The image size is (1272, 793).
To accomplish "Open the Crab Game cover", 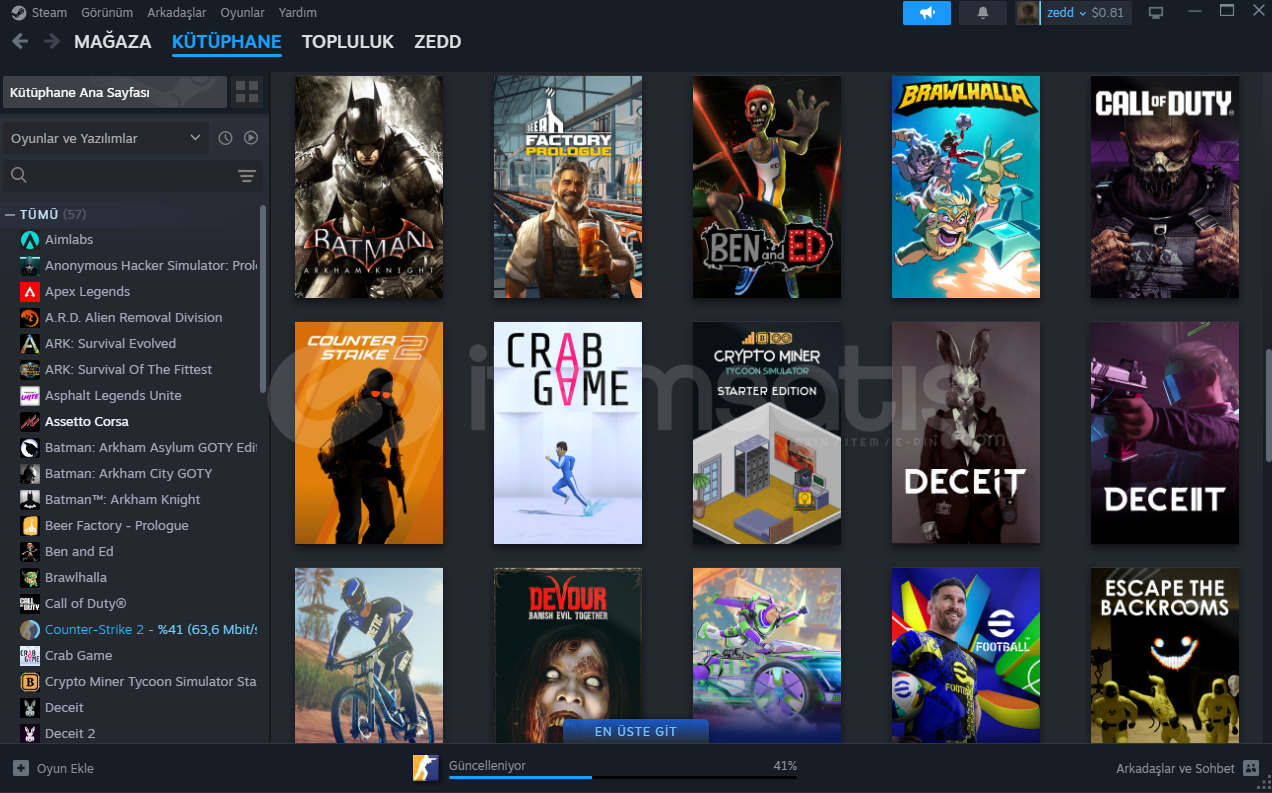I will (568, 433).
